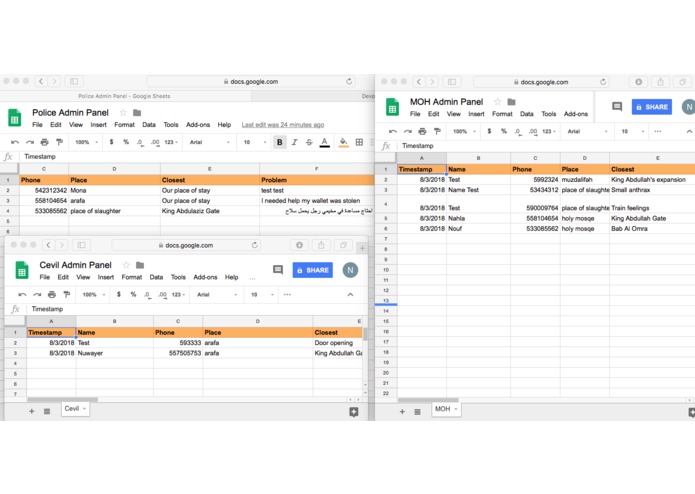Move Police Admin Panel using folder icon
Viewport: 695px width, 494px height.
(x=137, y=113)
